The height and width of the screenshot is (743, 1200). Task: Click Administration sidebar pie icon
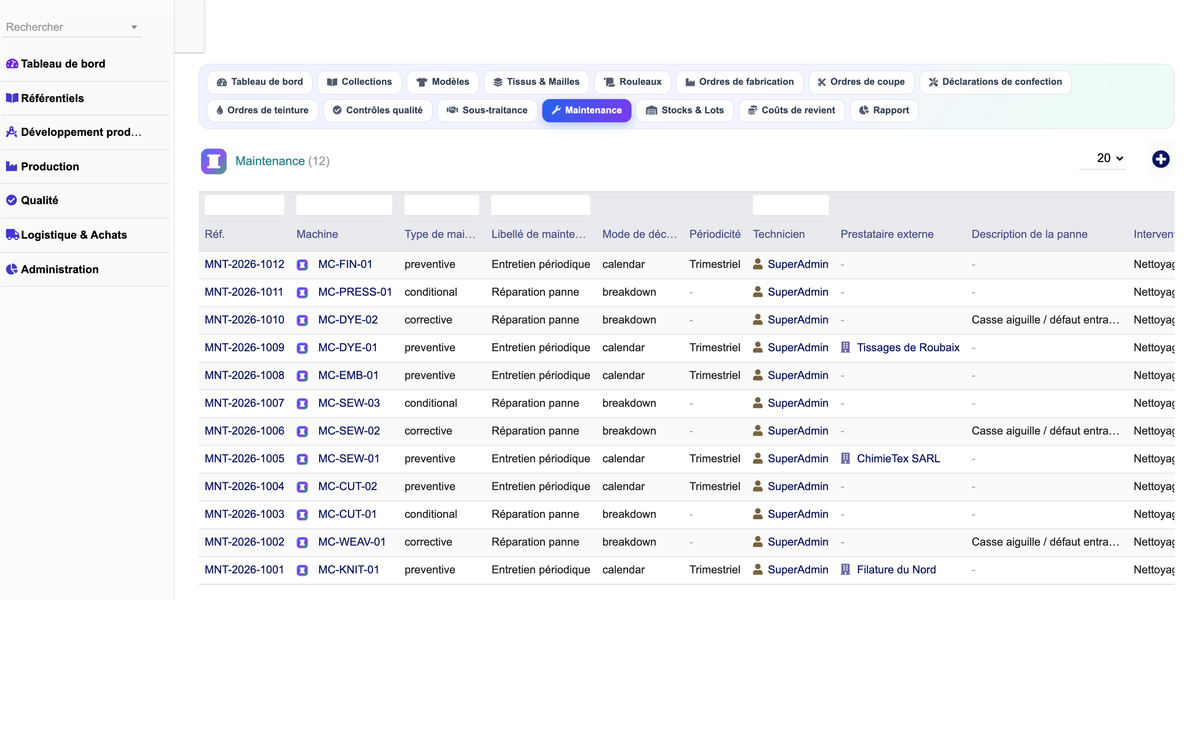click(12, 269)
